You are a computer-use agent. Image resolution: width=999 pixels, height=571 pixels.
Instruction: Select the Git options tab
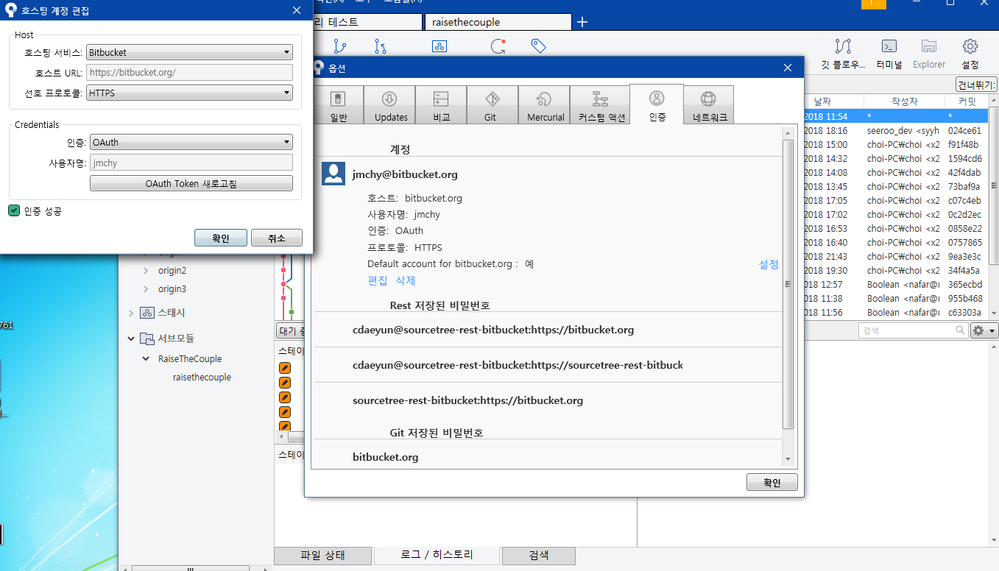(492, 105)
